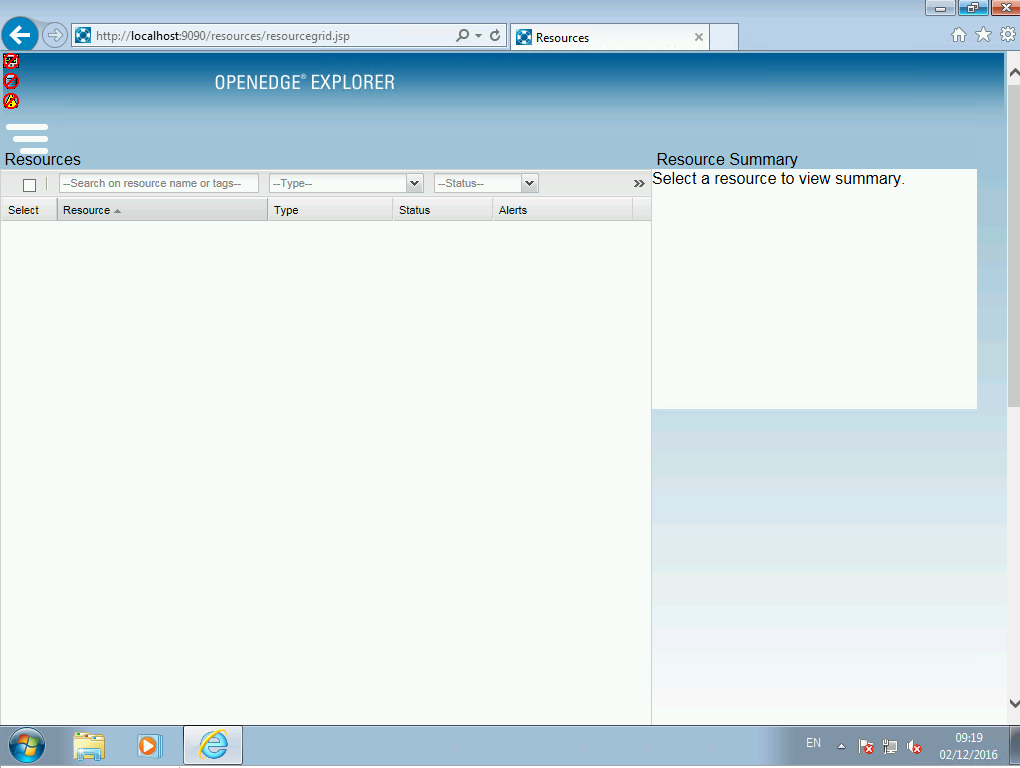
Task: Click the third red warning alert icon
Action: point(11,101)
